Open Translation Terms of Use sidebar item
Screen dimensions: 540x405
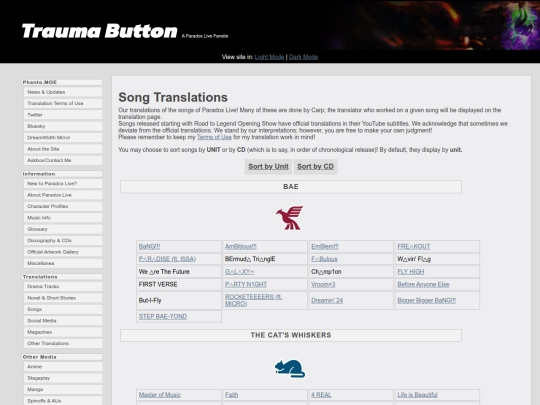click(x=63, y=103)
